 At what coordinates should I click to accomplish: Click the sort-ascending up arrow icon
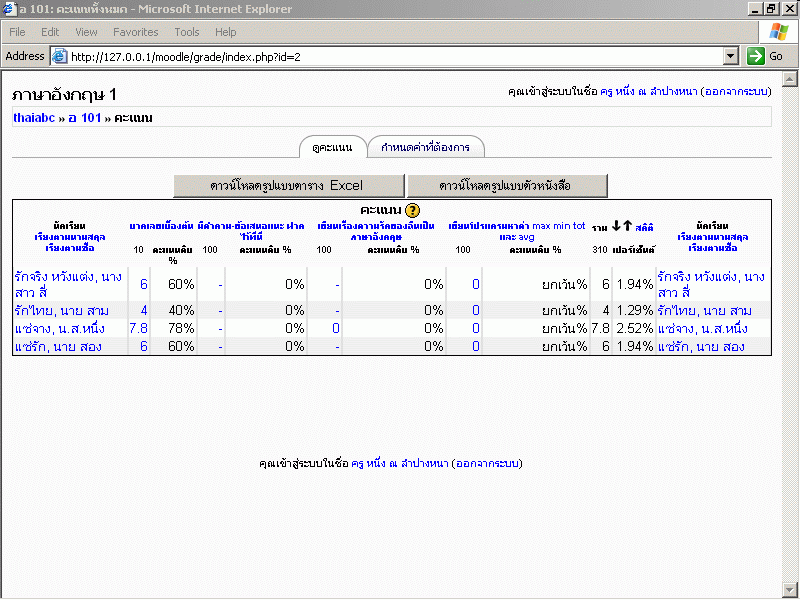tap(628, 226)
